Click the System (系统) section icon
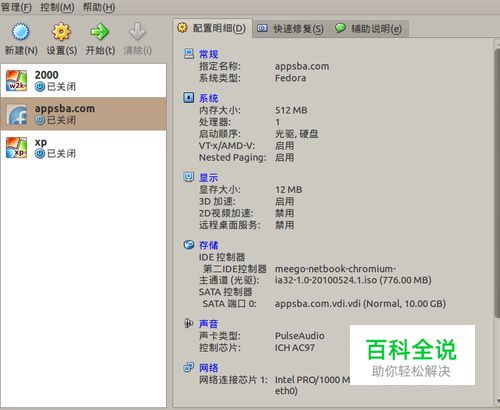Viewport: 500px width, 410px height. coord(189,97)
